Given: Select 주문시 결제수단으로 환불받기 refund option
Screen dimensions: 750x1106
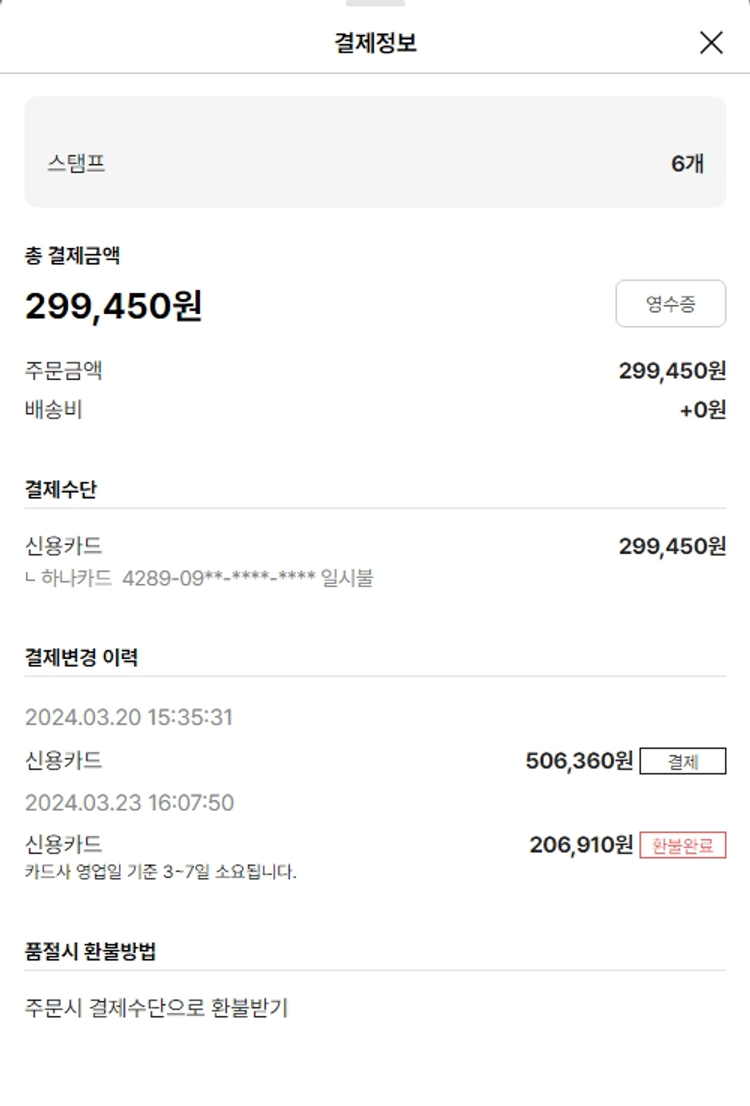Looking at the screenshot, I should [156, 1007].
